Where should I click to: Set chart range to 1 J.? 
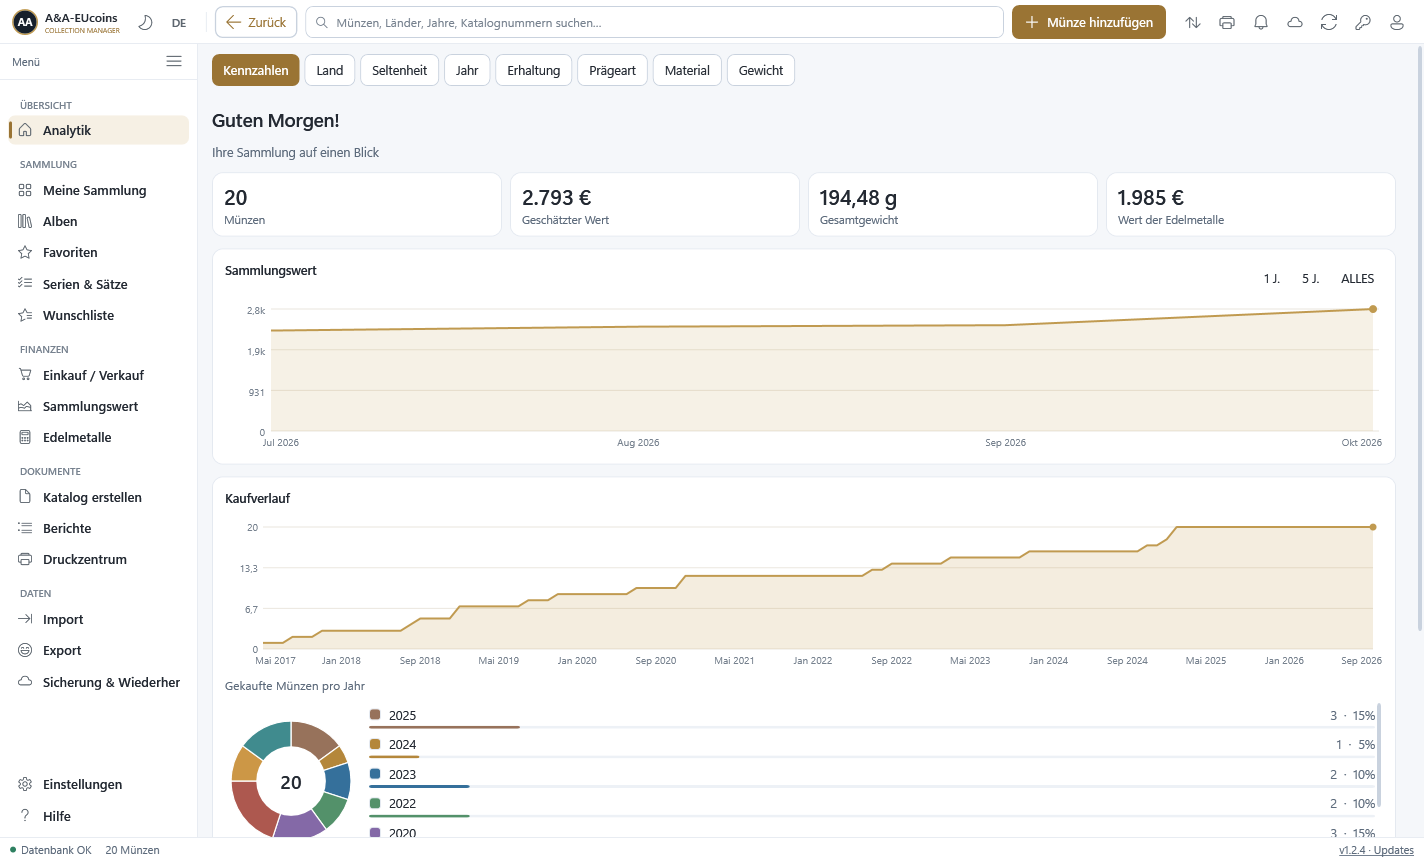[1272, 278]
